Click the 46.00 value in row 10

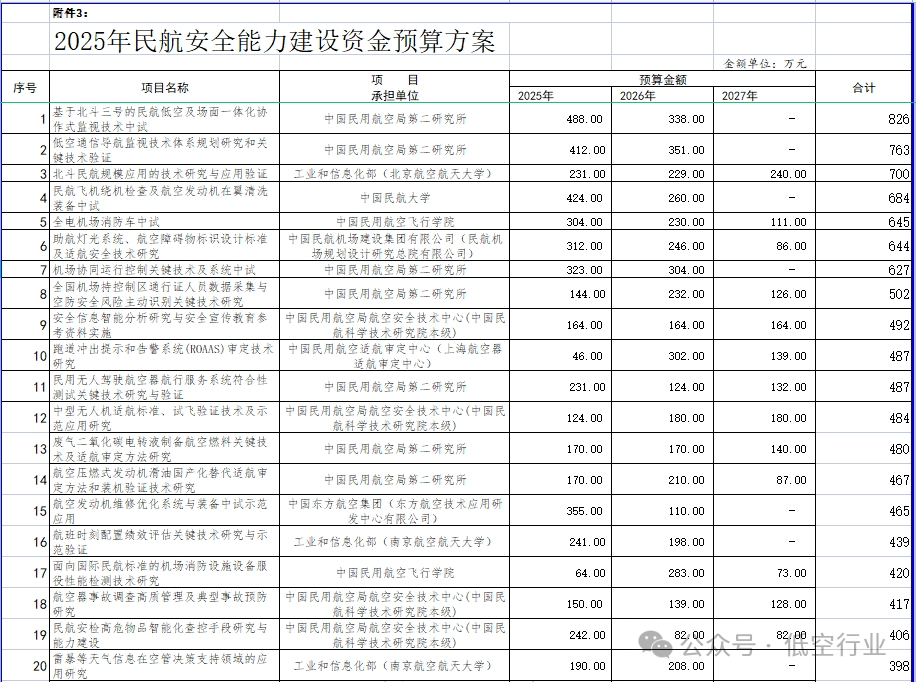[x=561, y=355]
